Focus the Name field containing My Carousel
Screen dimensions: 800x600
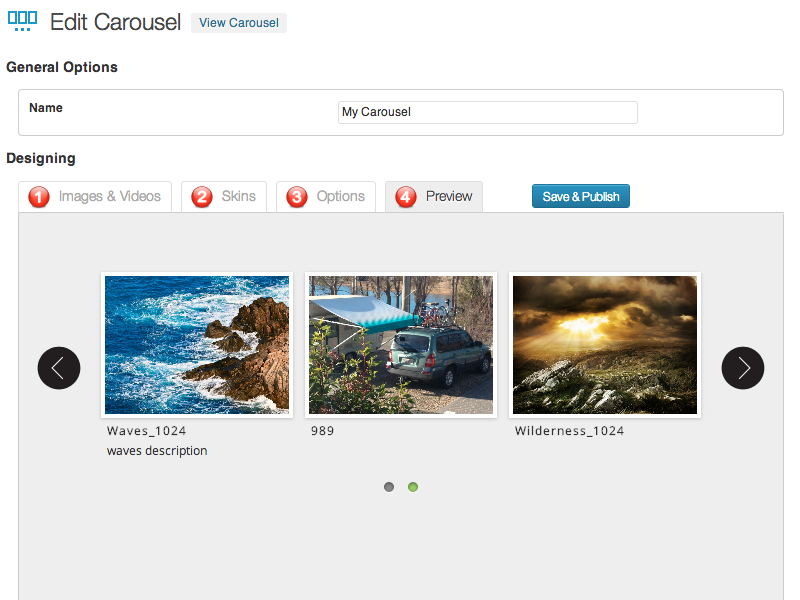(x=487, y=112)
